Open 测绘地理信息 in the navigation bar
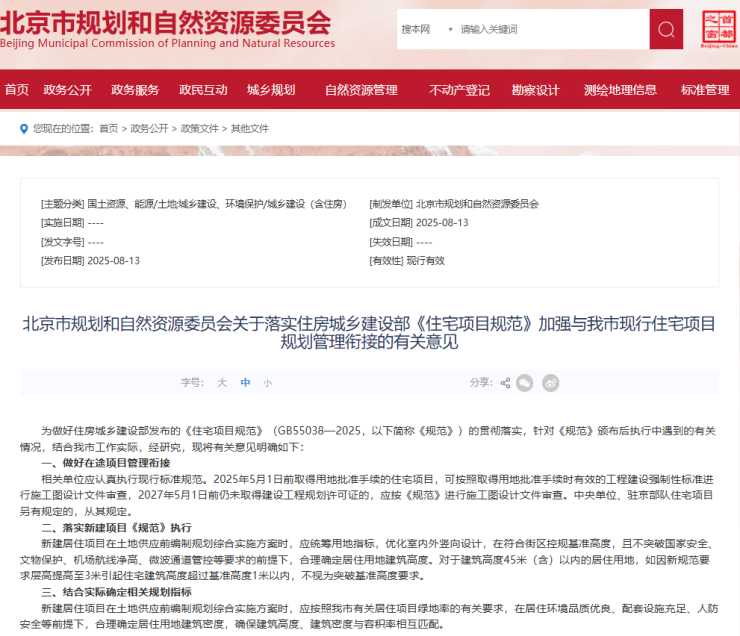The height and width of the screenshot is (636, 740). pos(620,90)
